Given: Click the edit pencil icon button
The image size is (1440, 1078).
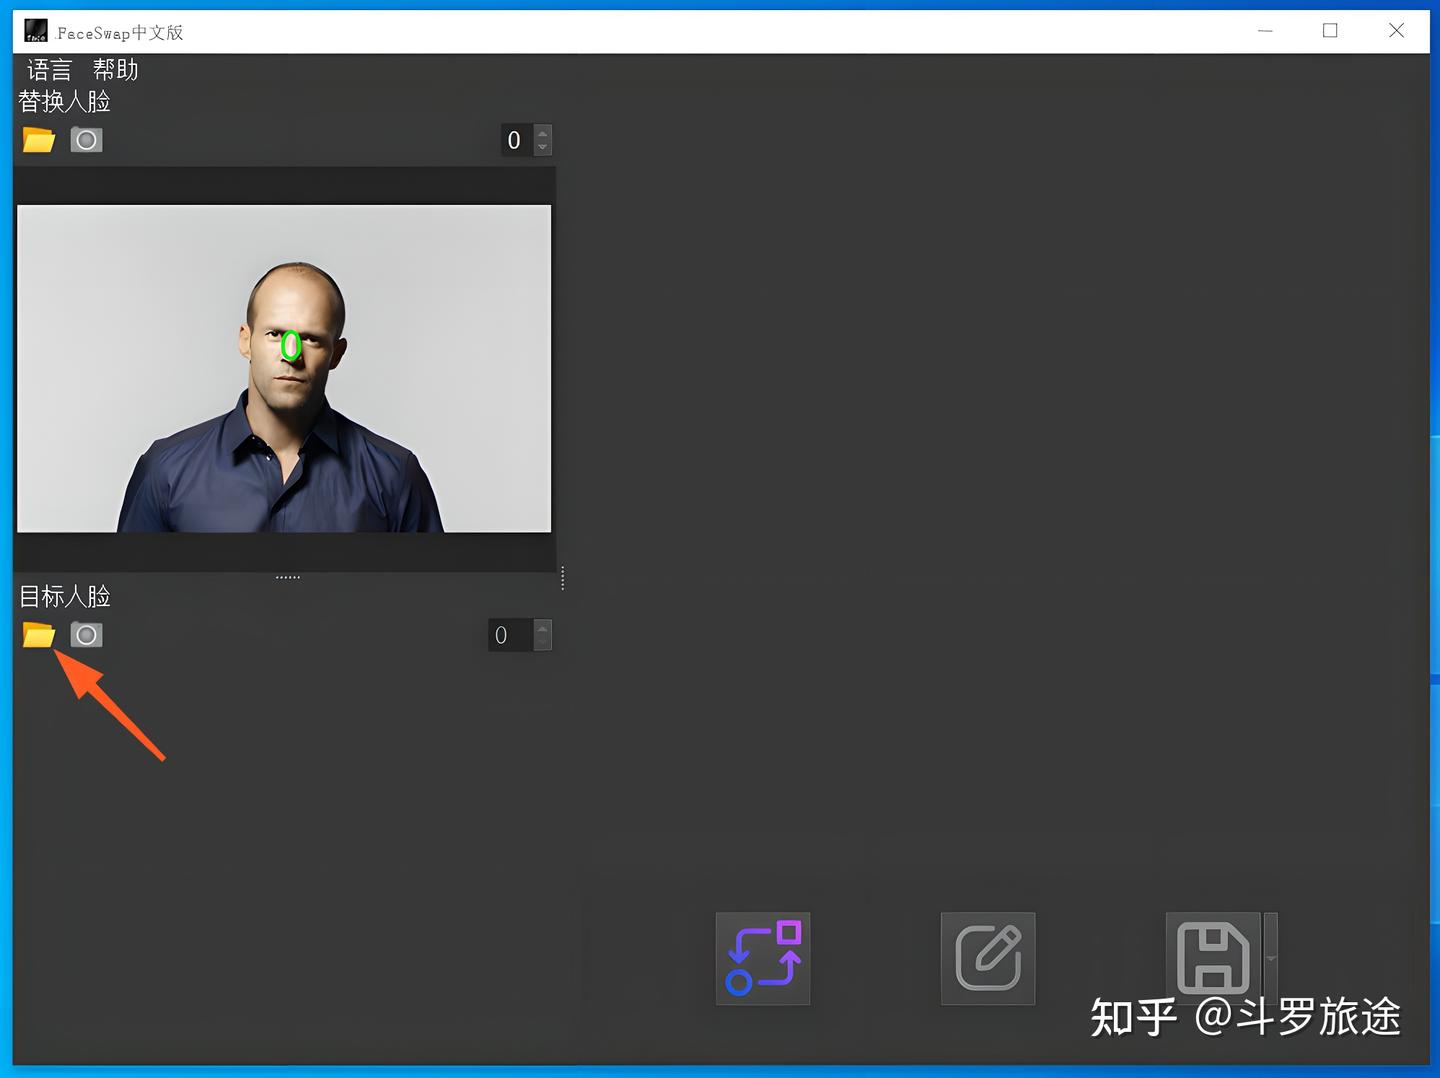Looking at the screenshot, I should pos(988,958).
